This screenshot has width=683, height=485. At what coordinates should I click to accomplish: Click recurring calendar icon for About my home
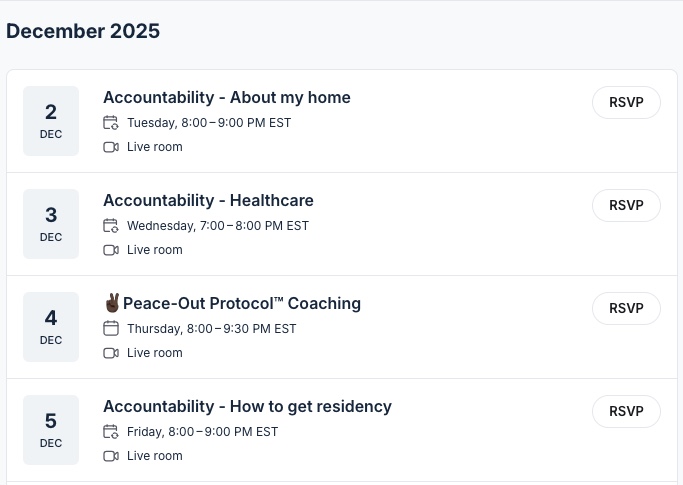[111, 123]
